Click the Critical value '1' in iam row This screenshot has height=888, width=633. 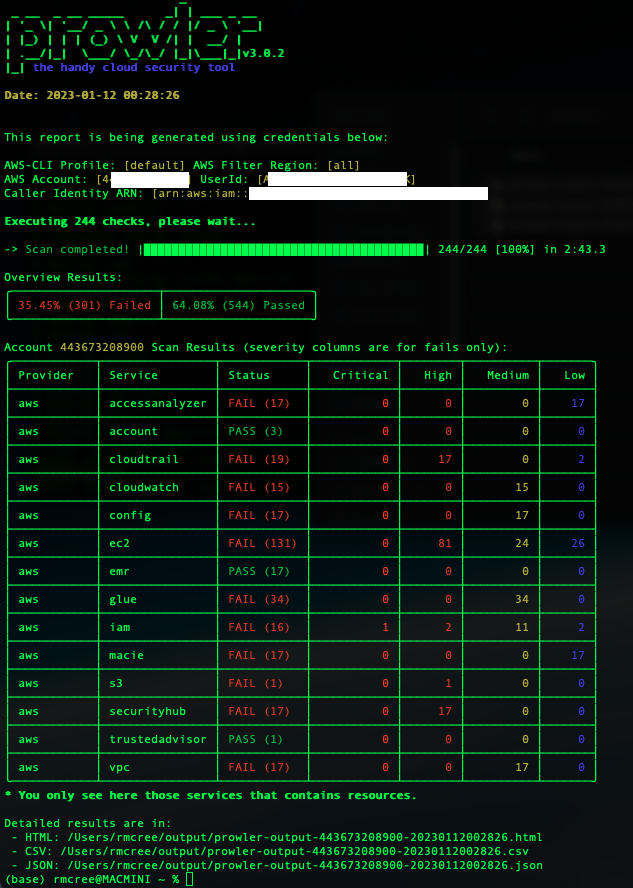tap(386, 627)
